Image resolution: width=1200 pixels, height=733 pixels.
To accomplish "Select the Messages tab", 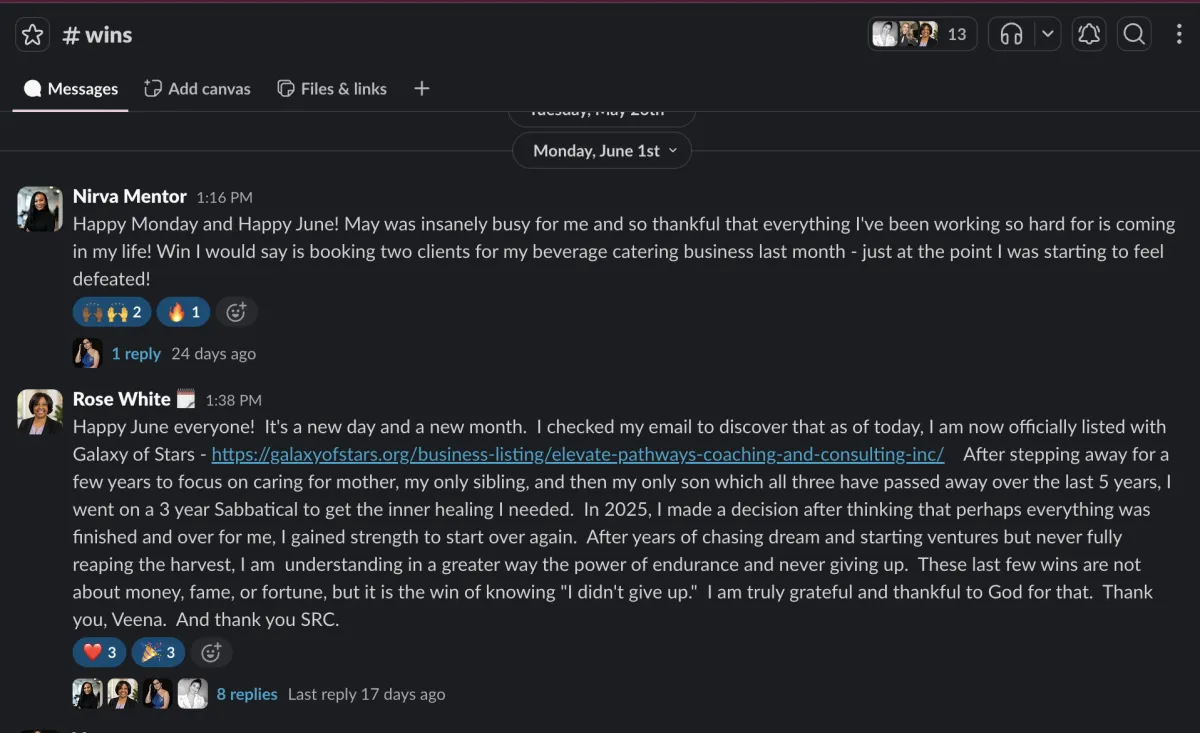I will [x=71, y=89].
